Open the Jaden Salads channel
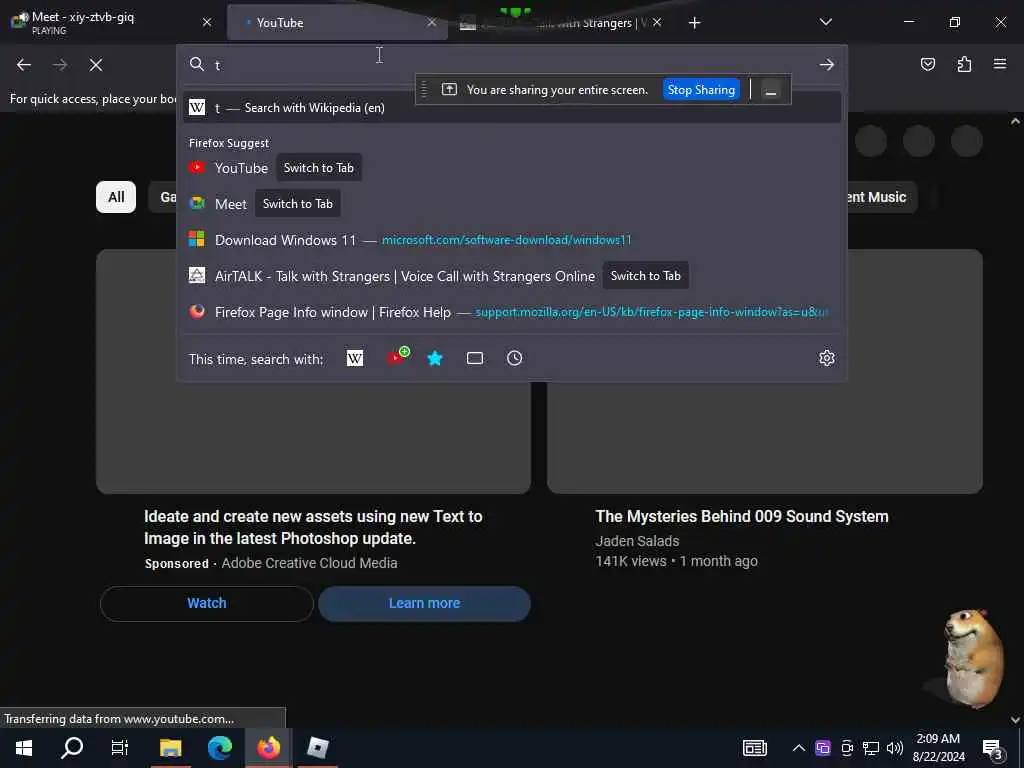The width and height of the screenshot is (1024, 768). tap(637, 541)
